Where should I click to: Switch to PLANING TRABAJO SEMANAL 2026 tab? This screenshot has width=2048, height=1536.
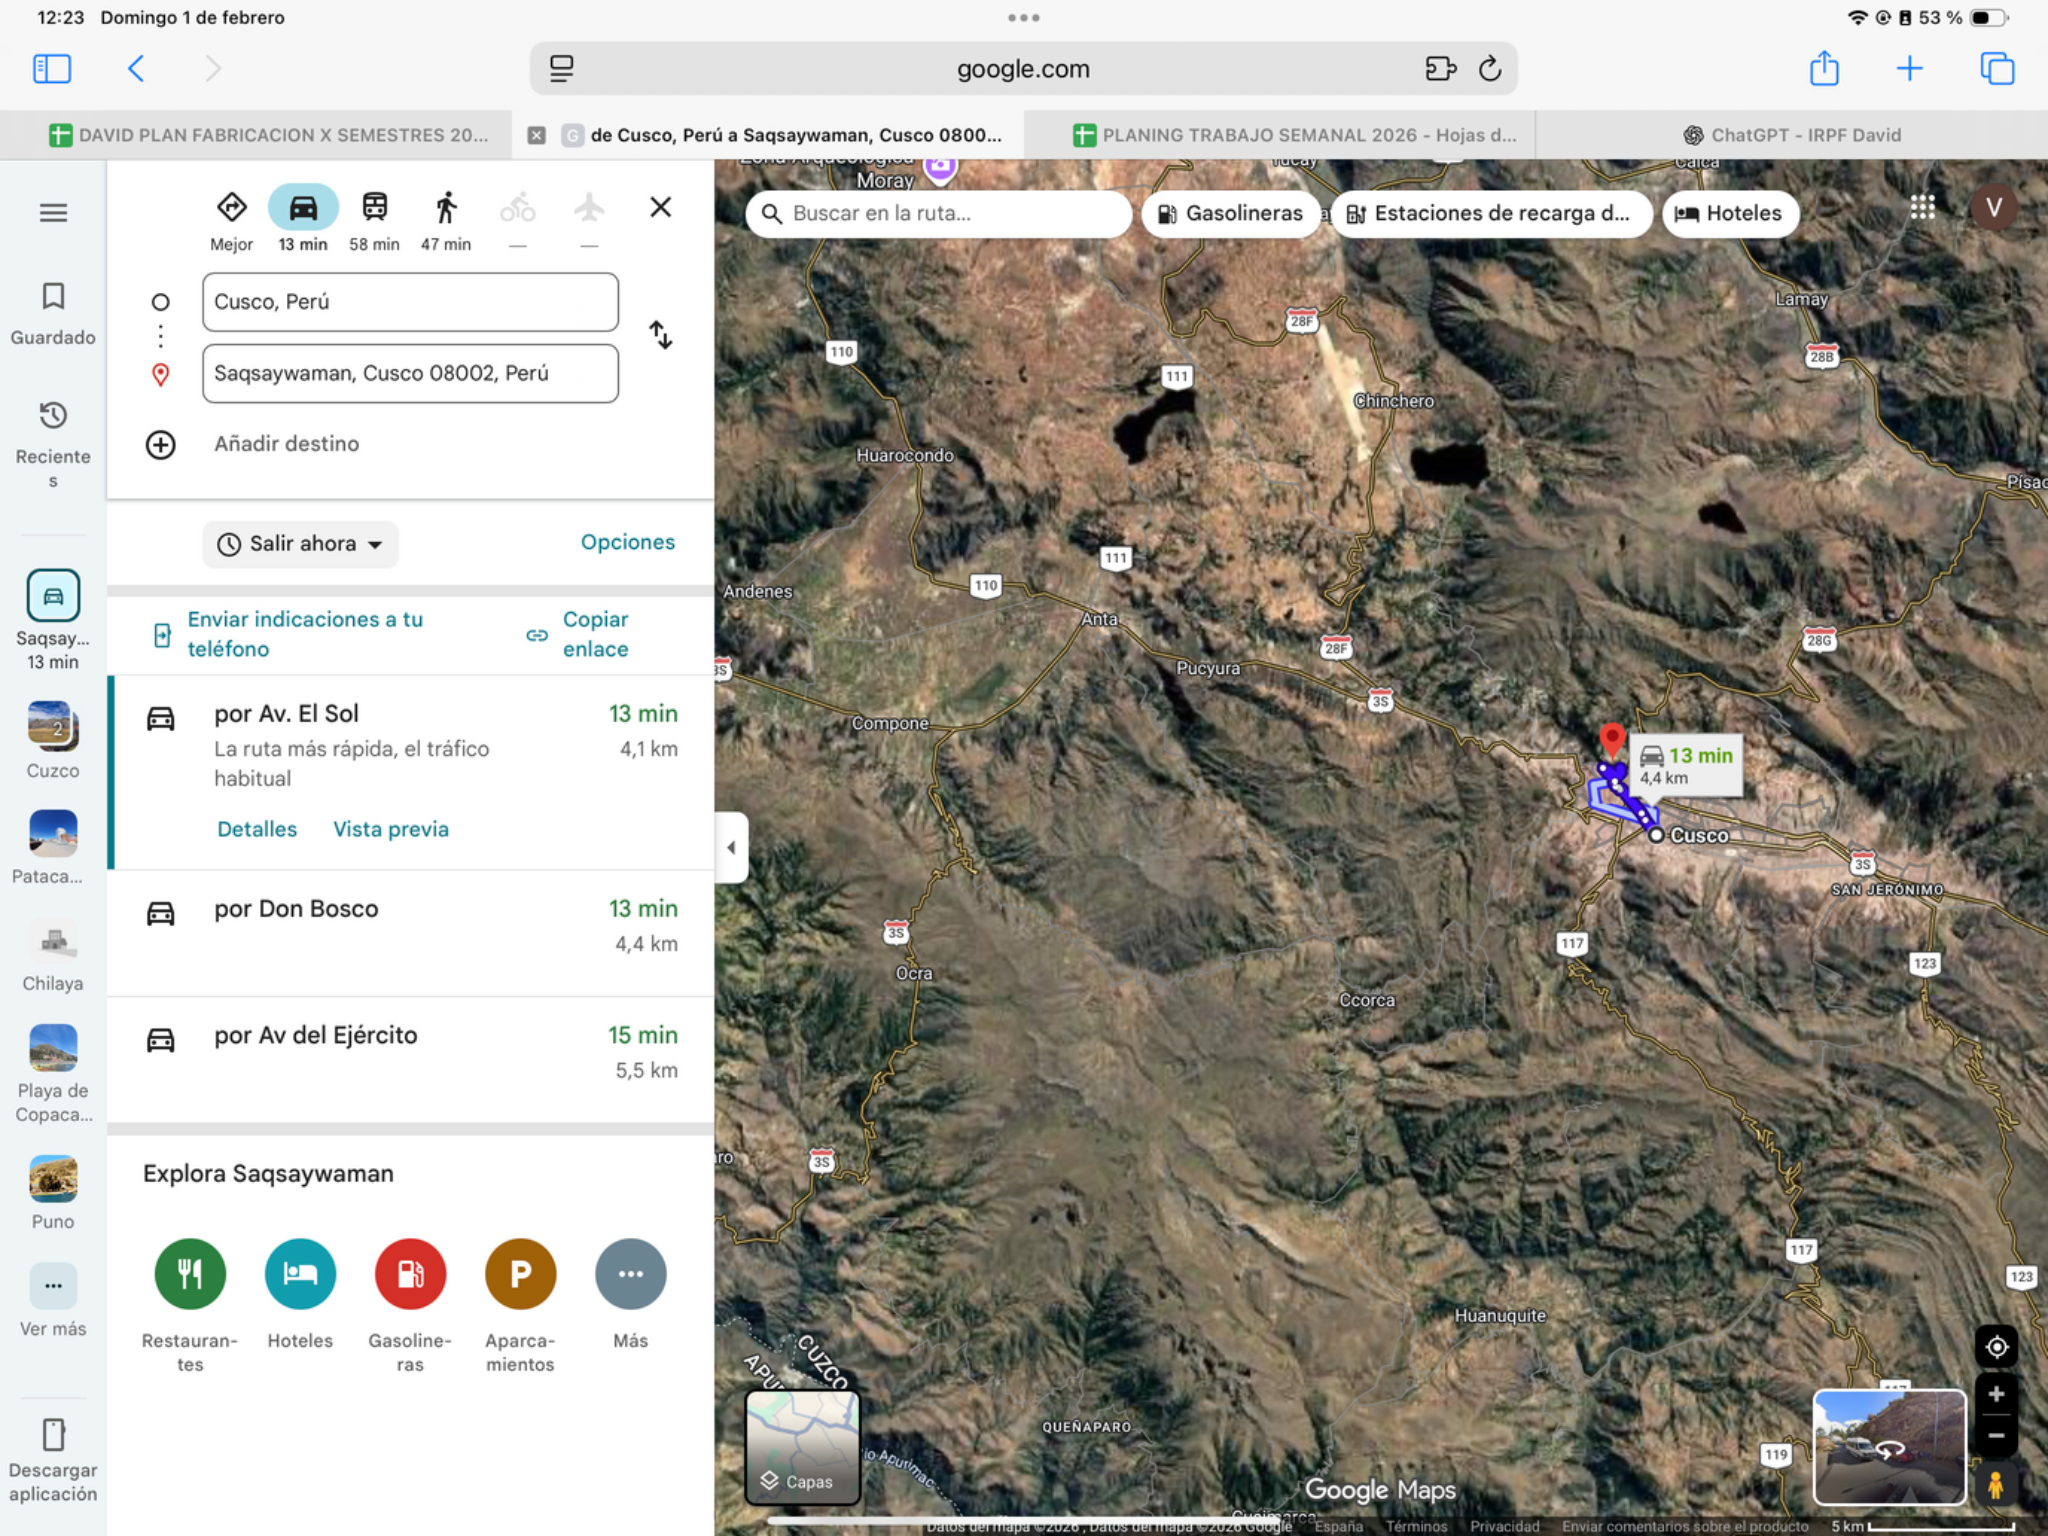tap(1280, 135)
